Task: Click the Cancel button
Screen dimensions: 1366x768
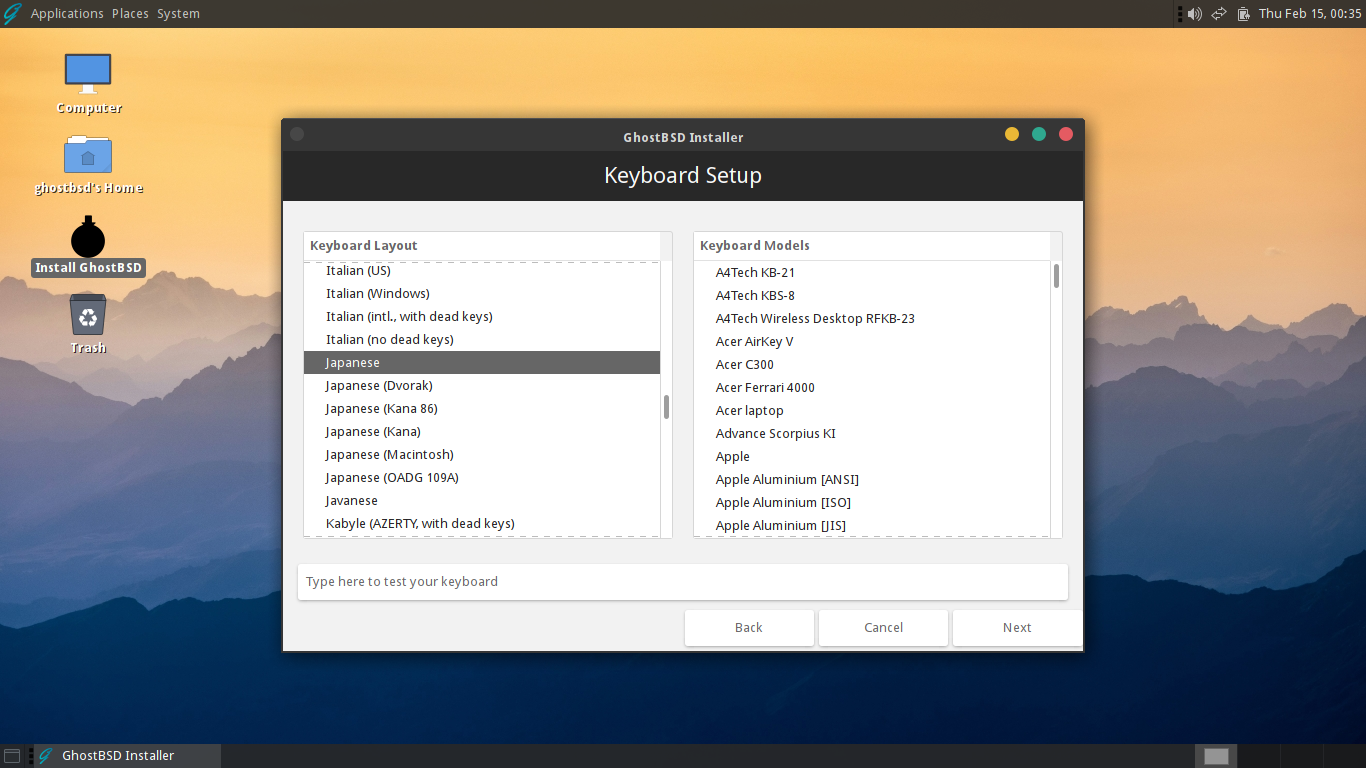Action: [883, 628]
